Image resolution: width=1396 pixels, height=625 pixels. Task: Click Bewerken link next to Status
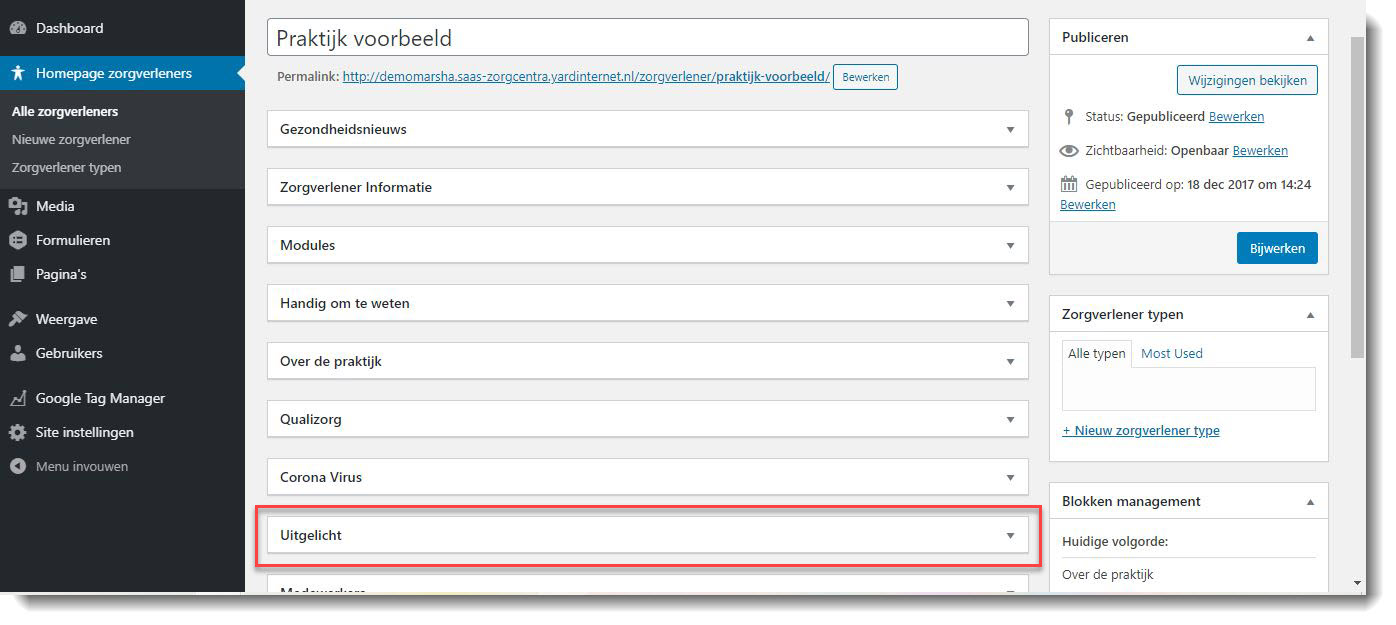click(1236, 117)
